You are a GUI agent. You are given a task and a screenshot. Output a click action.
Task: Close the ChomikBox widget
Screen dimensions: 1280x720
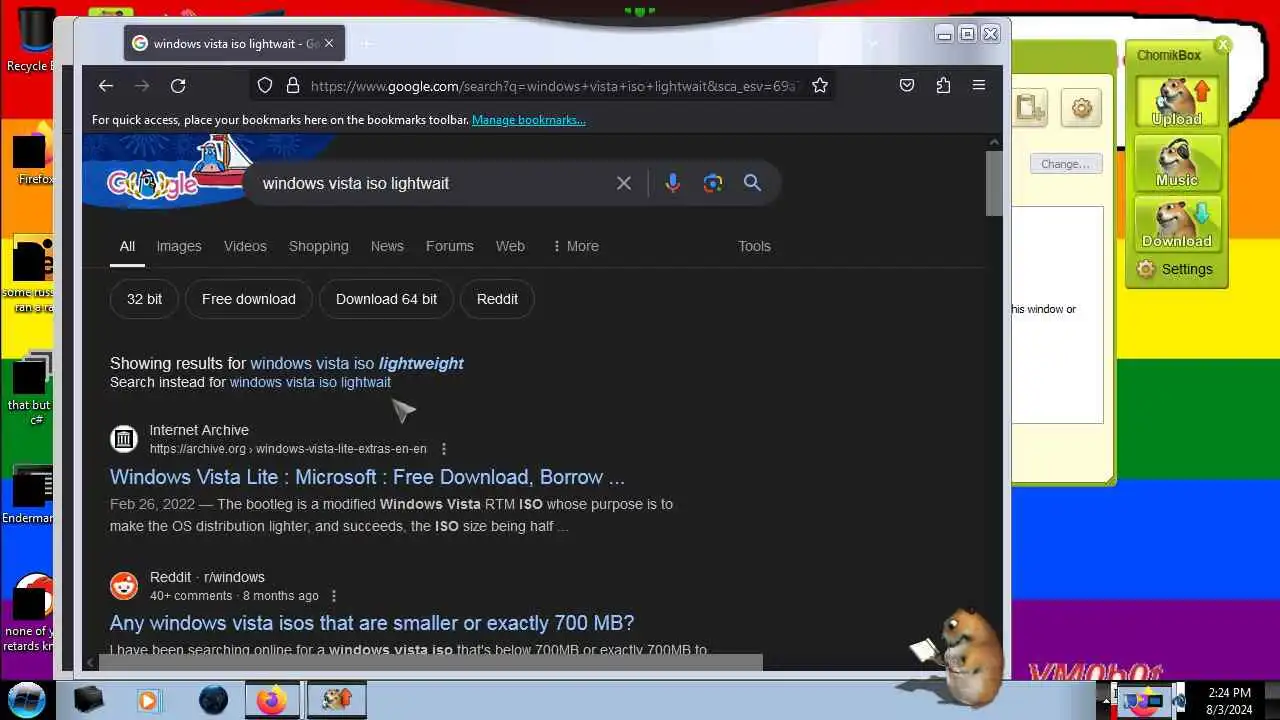(1222, 45)
